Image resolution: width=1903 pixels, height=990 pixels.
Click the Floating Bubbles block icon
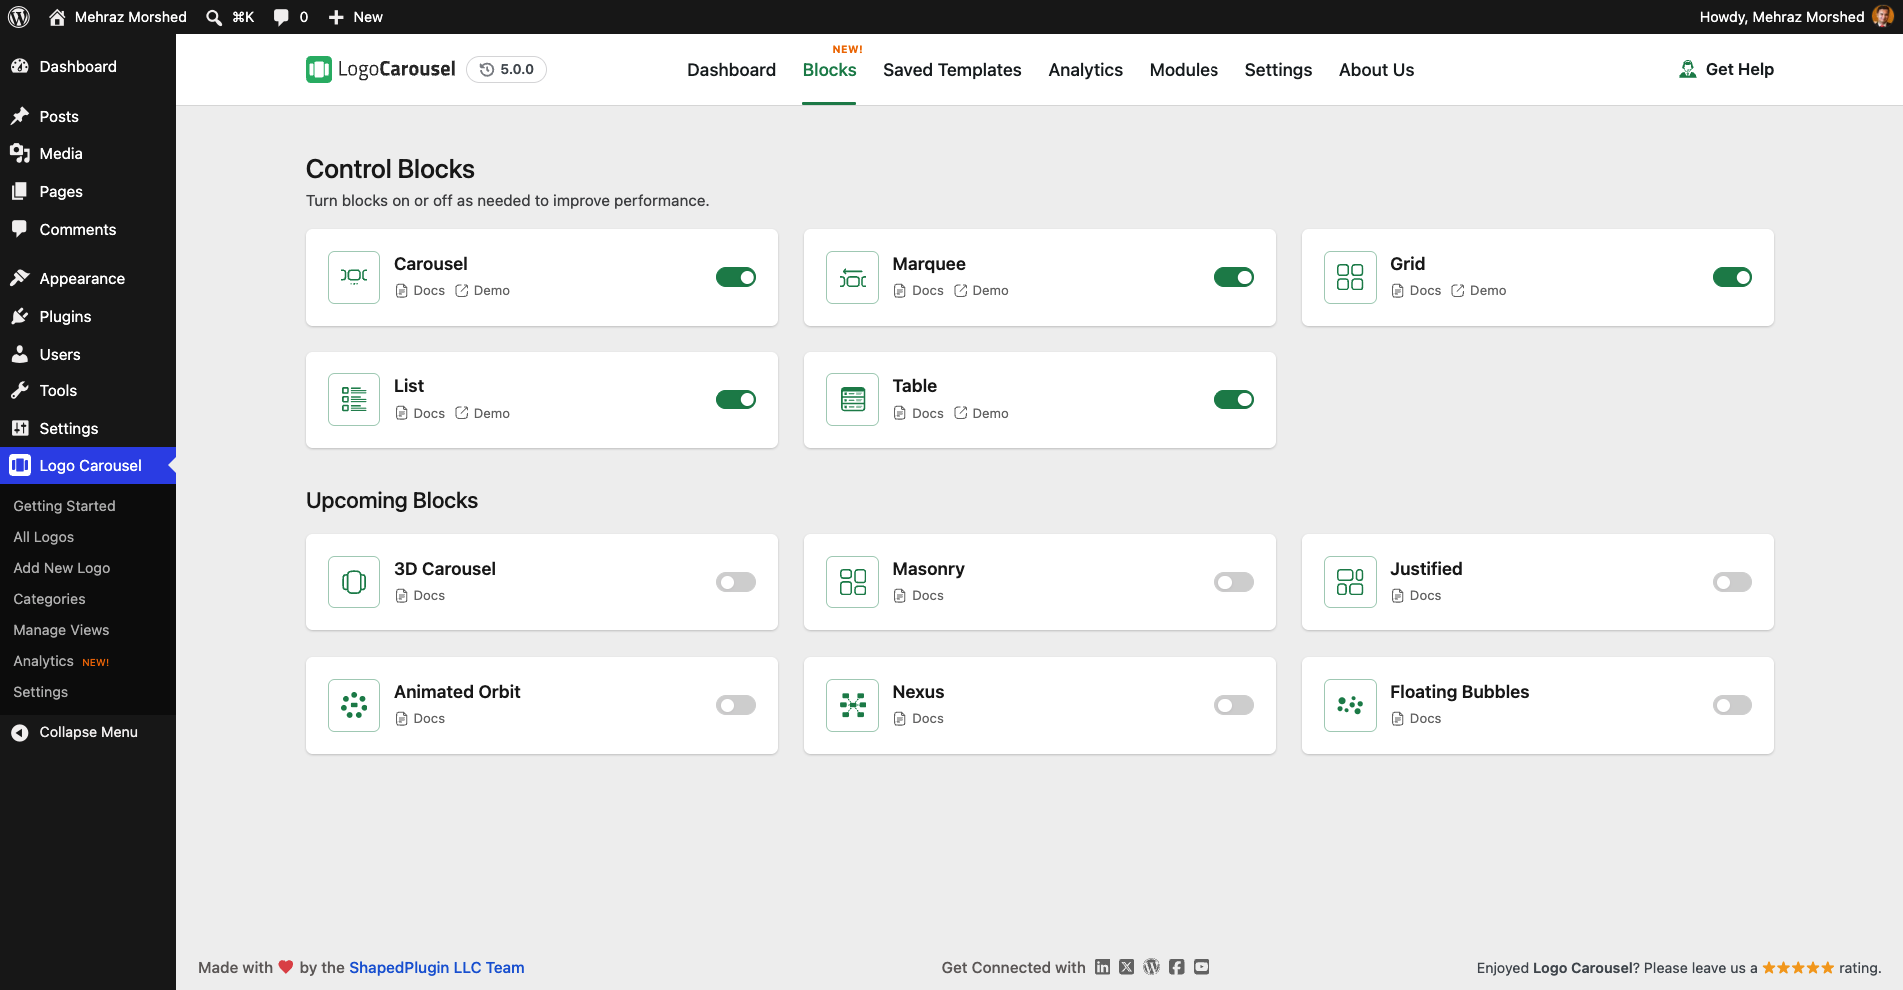tap(1350, 705)
